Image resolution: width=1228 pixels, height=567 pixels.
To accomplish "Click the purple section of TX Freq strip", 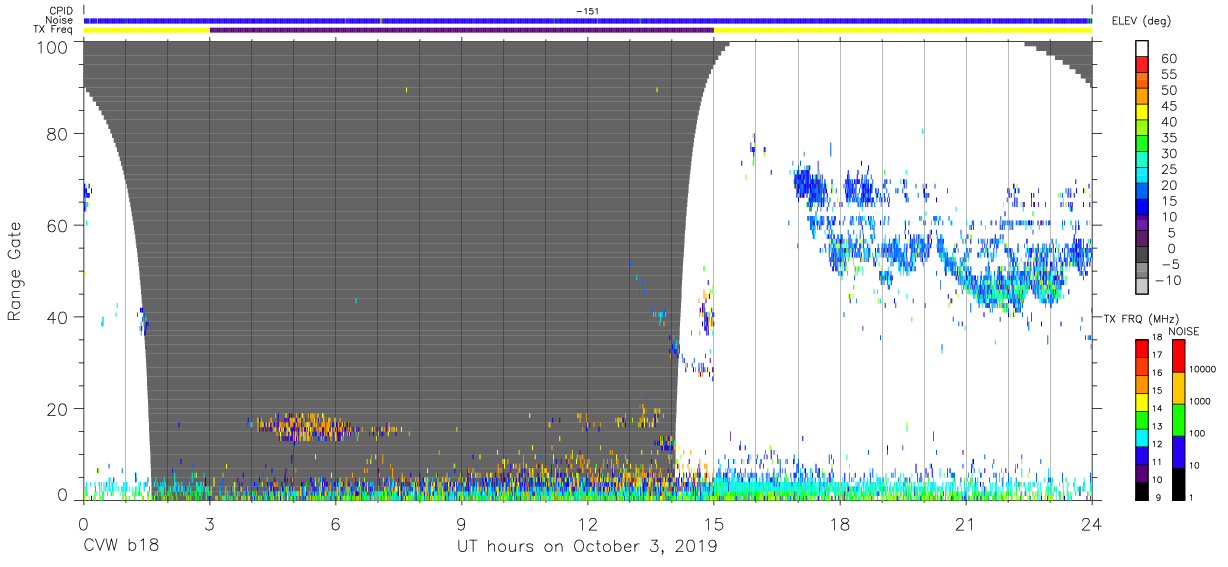I will pyautogui.click(x=462, y=30).
